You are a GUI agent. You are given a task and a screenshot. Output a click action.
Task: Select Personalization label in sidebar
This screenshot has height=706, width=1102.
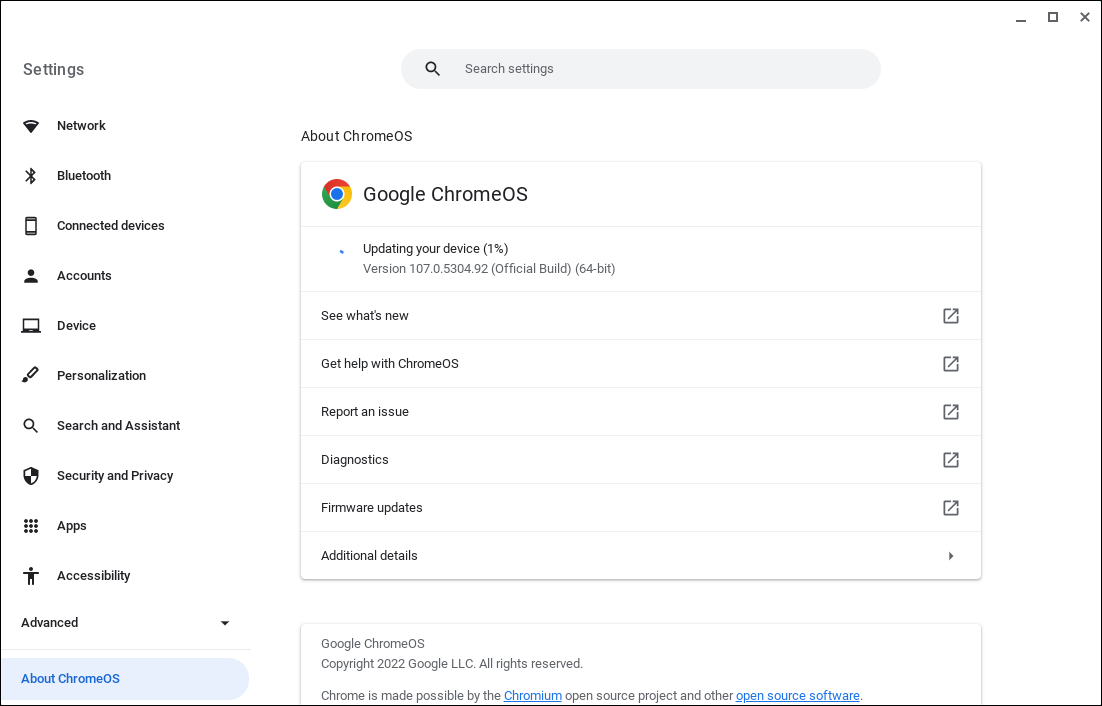[x=101, y=375]
